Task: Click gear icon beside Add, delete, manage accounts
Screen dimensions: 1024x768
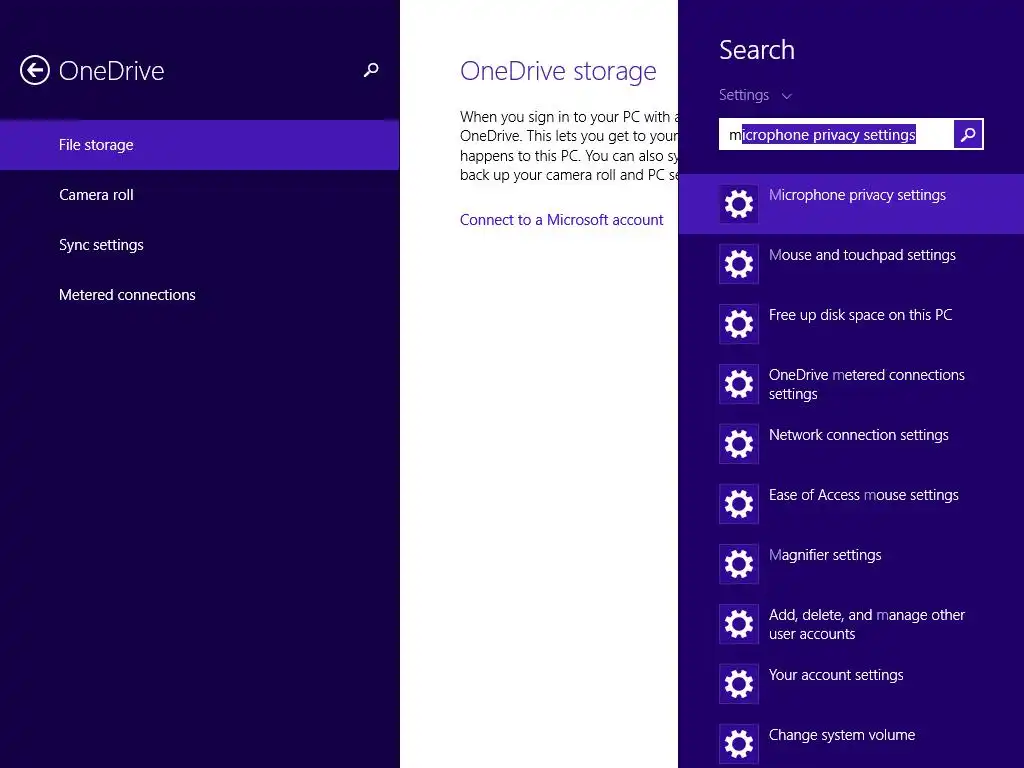Action: [739, 624]
